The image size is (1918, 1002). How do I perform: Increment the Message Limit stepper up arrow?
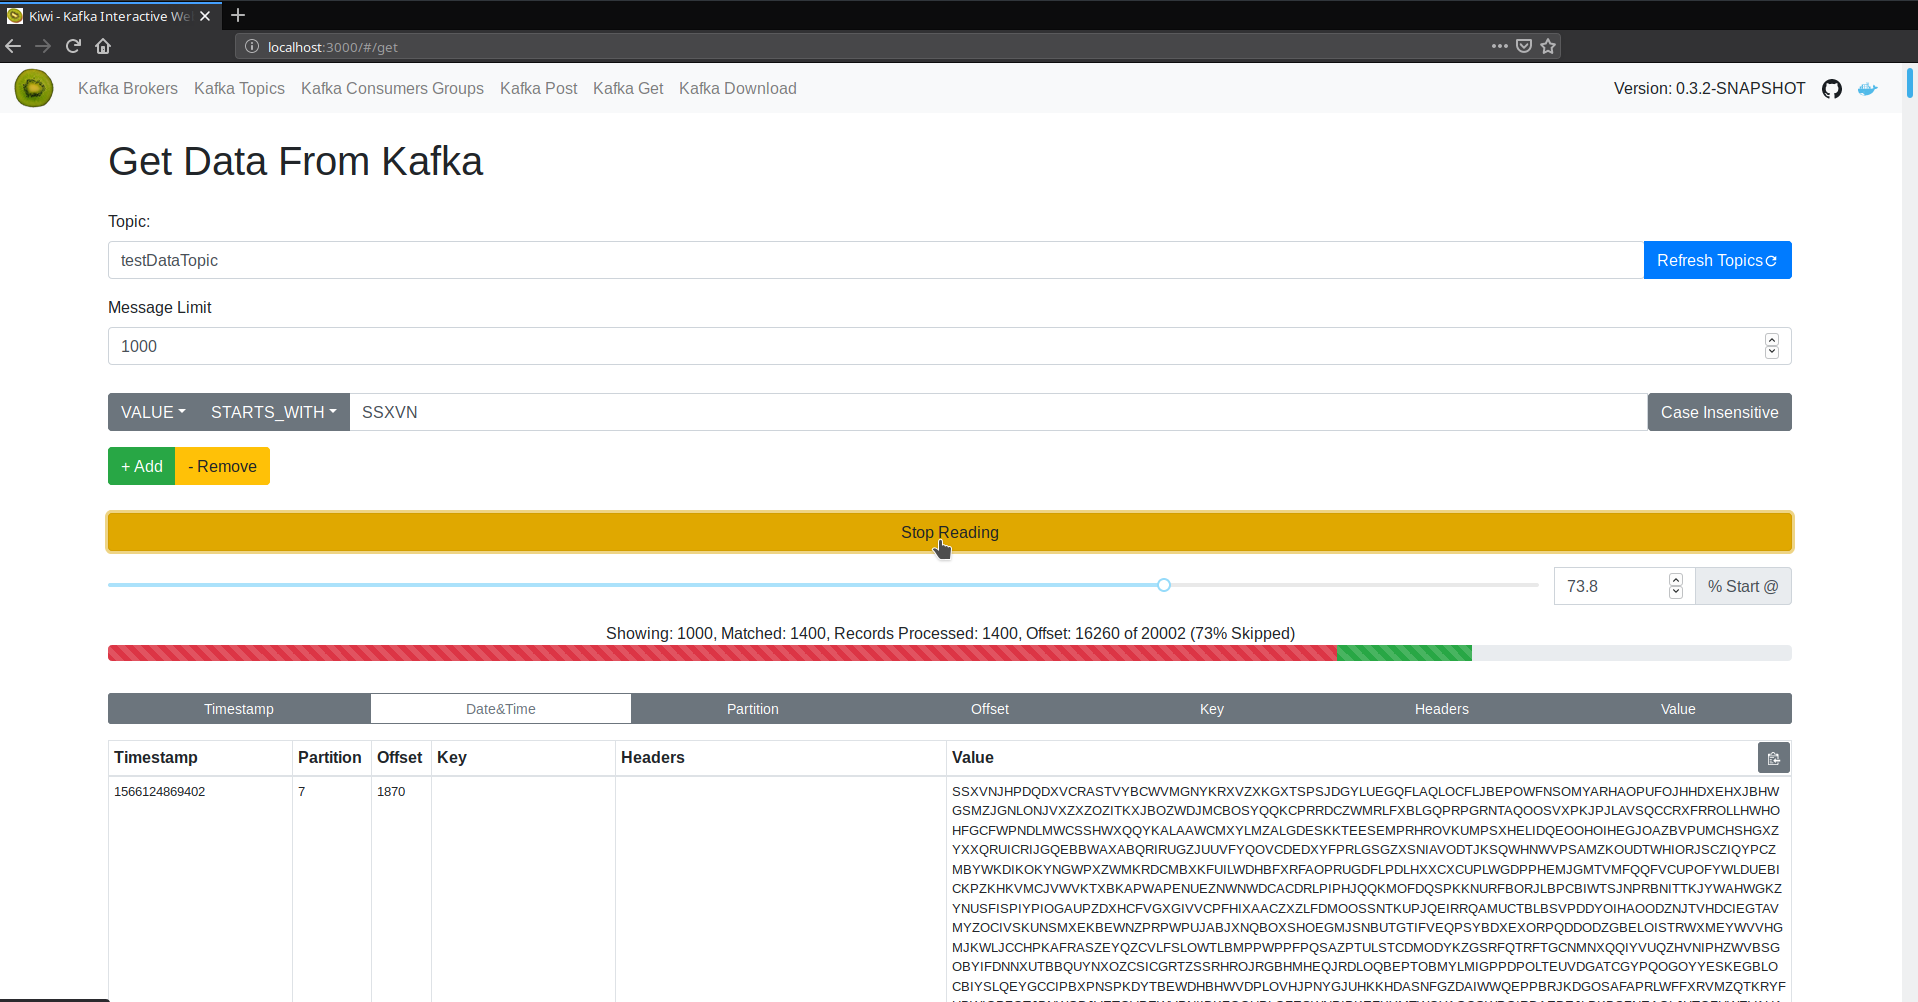(x=1772, y=340)
